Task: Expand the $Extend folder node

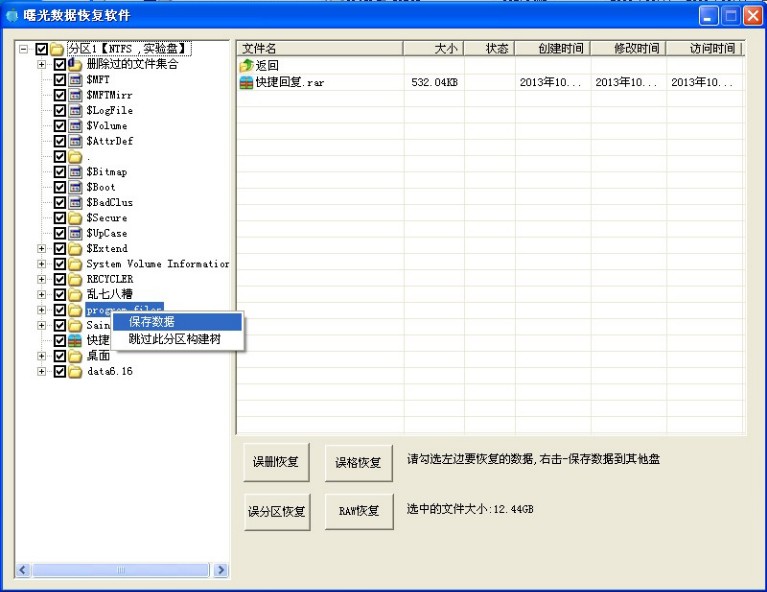Action: [x=42, y=249]
